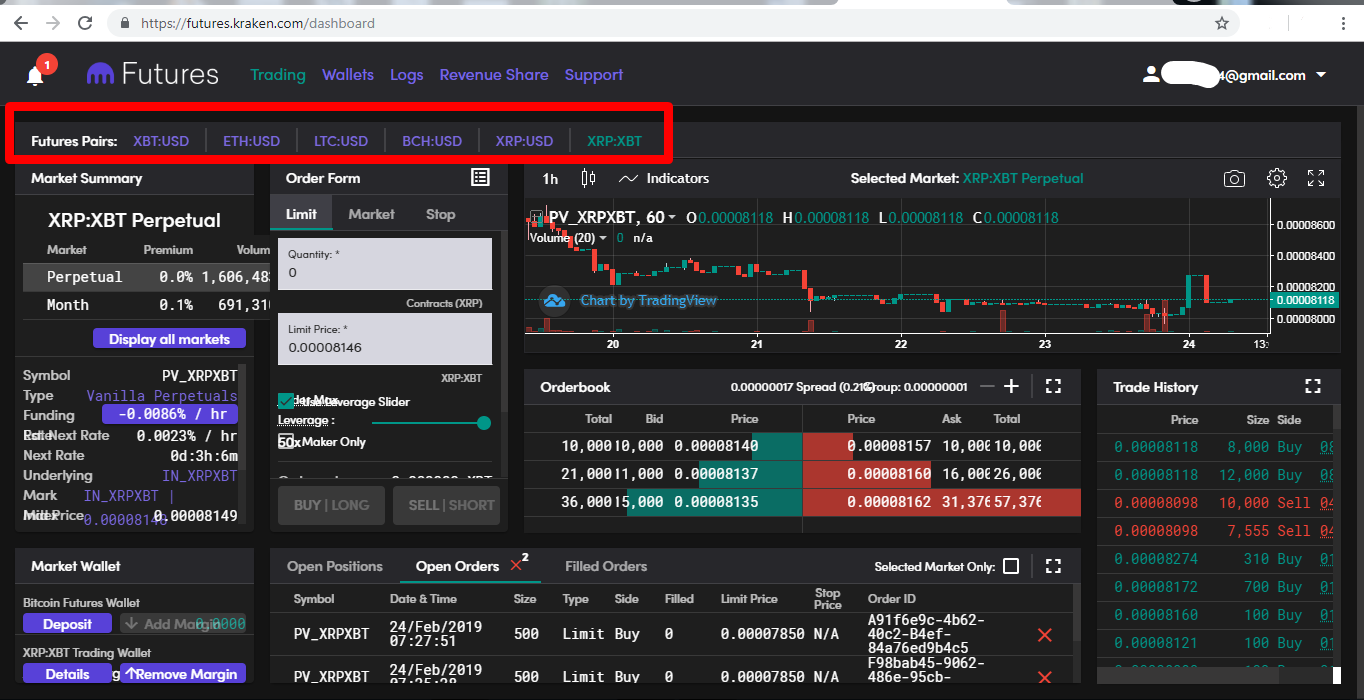Bookmark this page with the star
The width and height of the screenshot is (1364, 700).
coord(1221,22)
